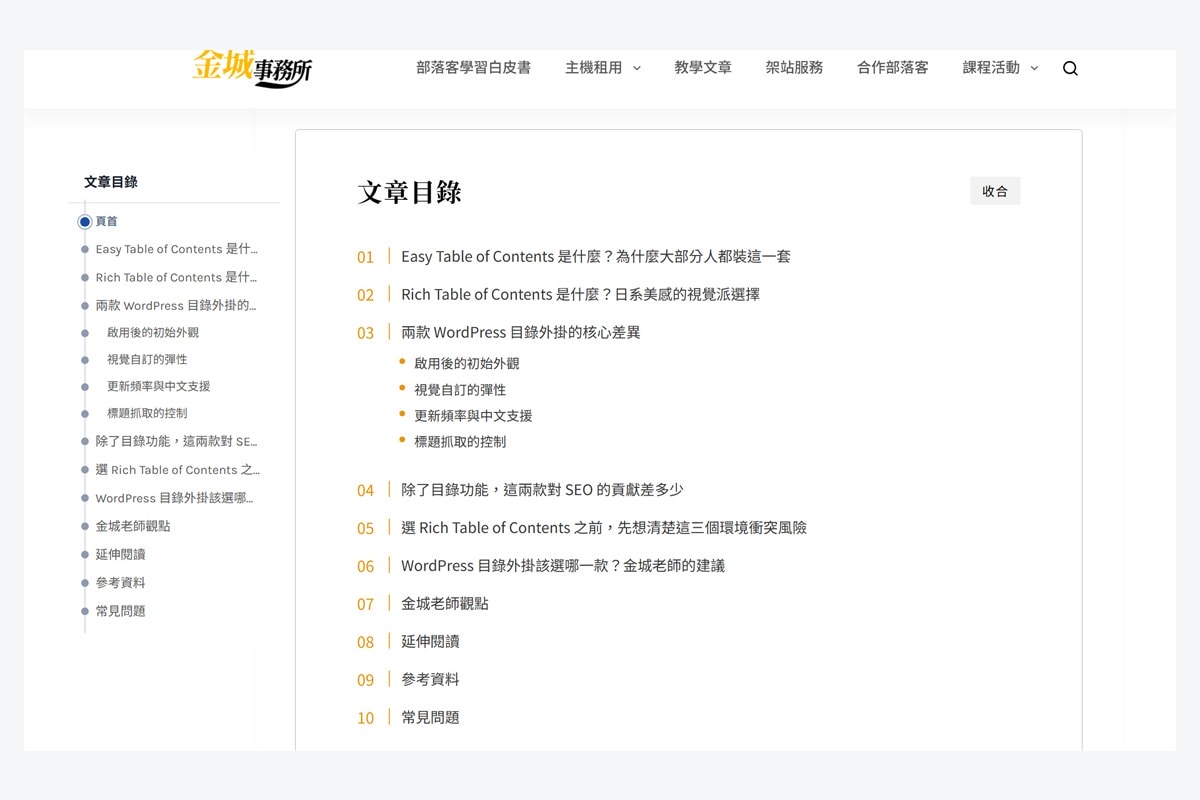
Task: Select 頁首 in the sidebar outline
Action: [x=106, y=221]
